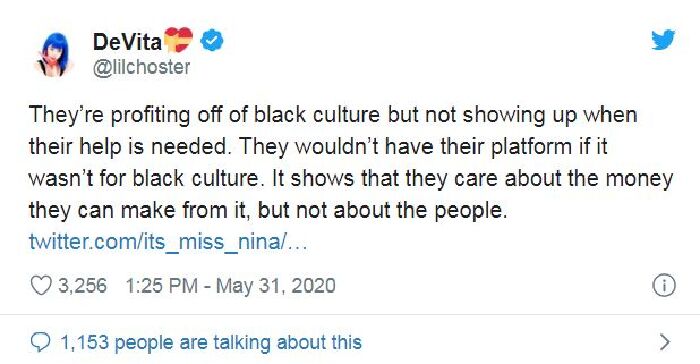Click the May 31, 2020 date

[275, 286]
